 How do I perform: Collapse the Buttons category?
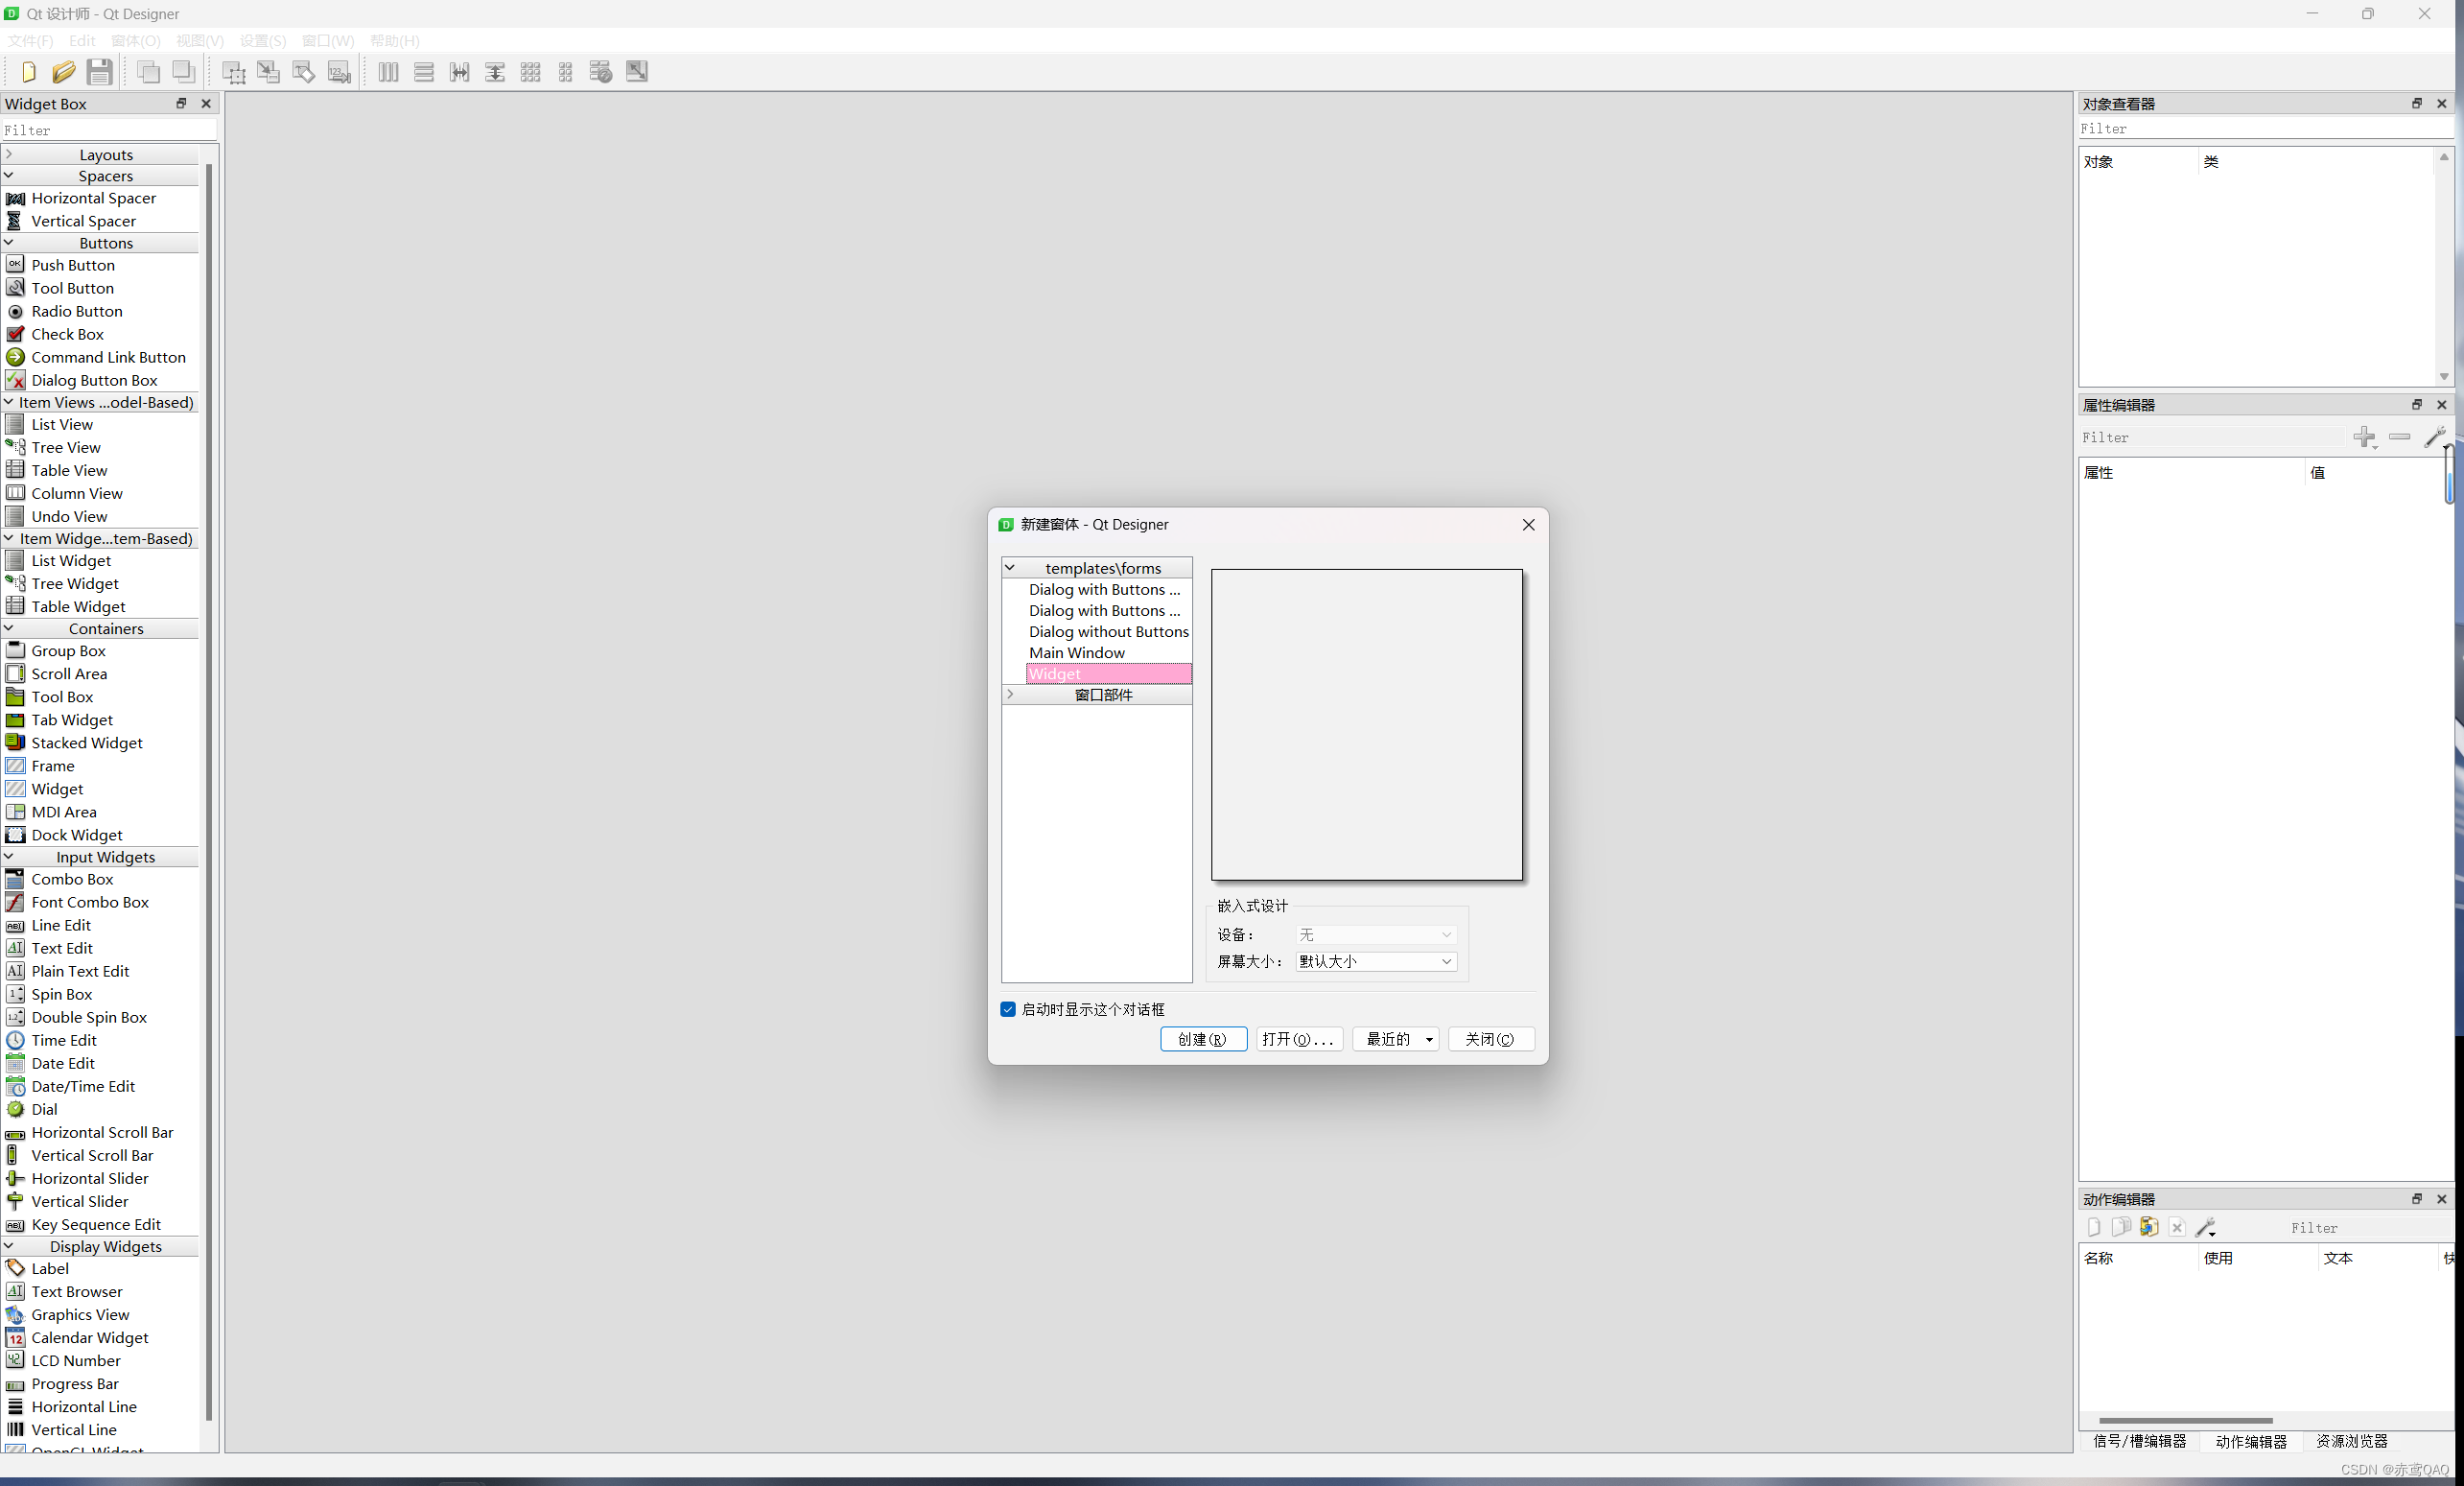9,242
